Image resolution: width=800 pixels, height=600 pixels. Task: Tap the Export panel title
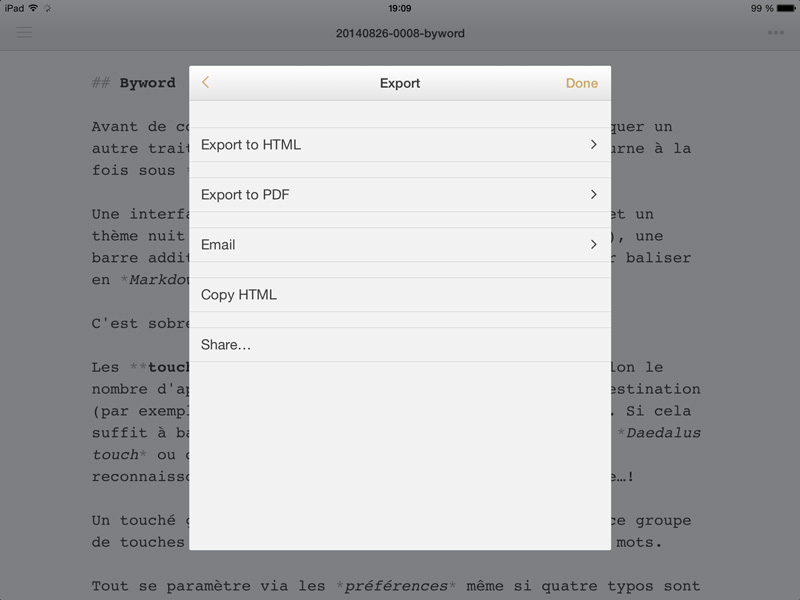(400, 83)
